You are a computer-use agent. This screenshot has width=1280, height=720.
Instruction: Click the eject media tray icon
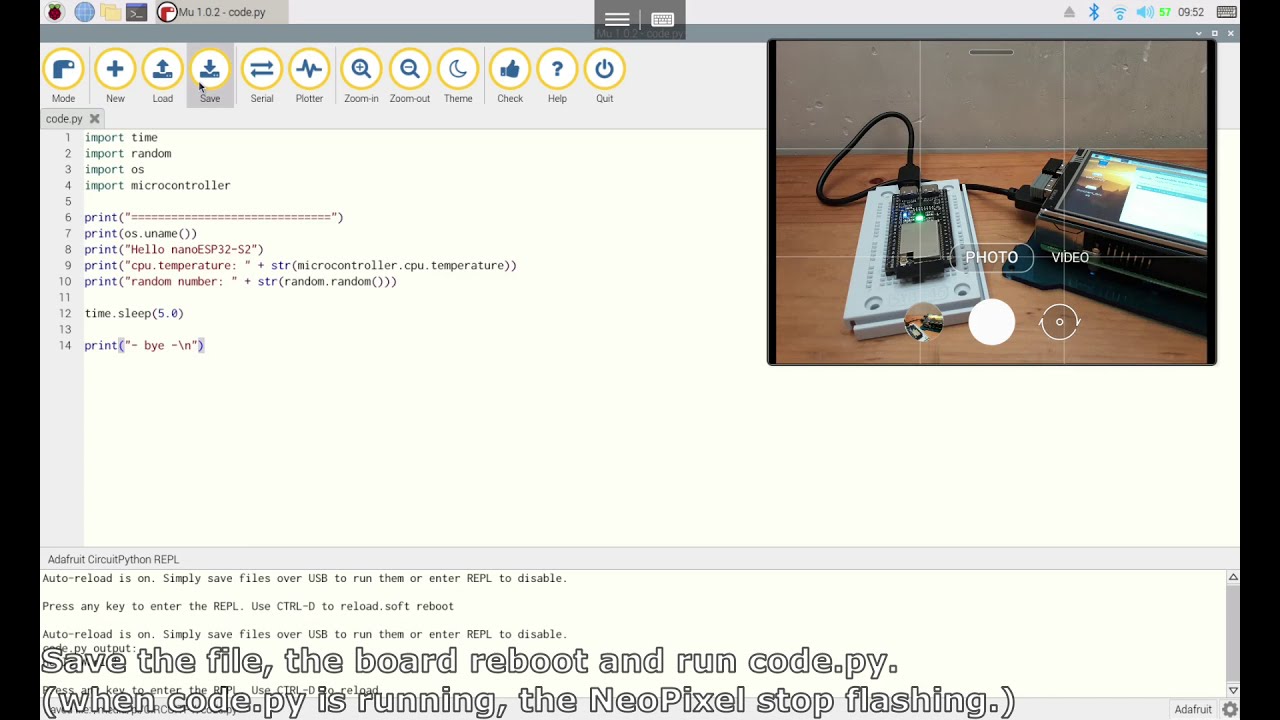pyautogui.click(x=1069, y=12)
